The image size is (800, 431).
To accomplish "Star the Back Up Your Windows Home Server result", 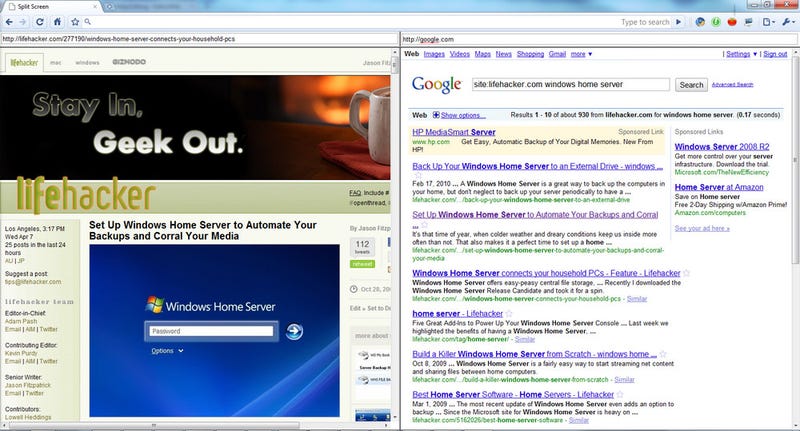I will 417,175.
